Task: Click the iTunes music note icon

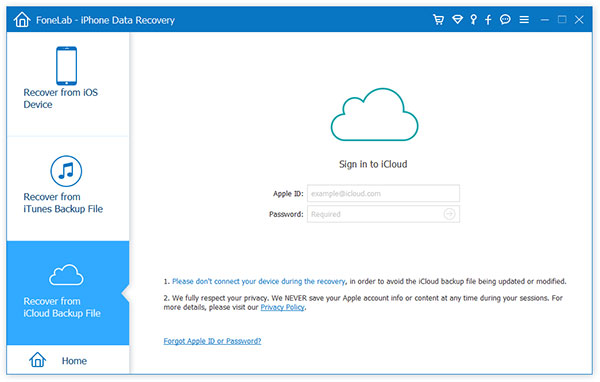Action: 66,171
